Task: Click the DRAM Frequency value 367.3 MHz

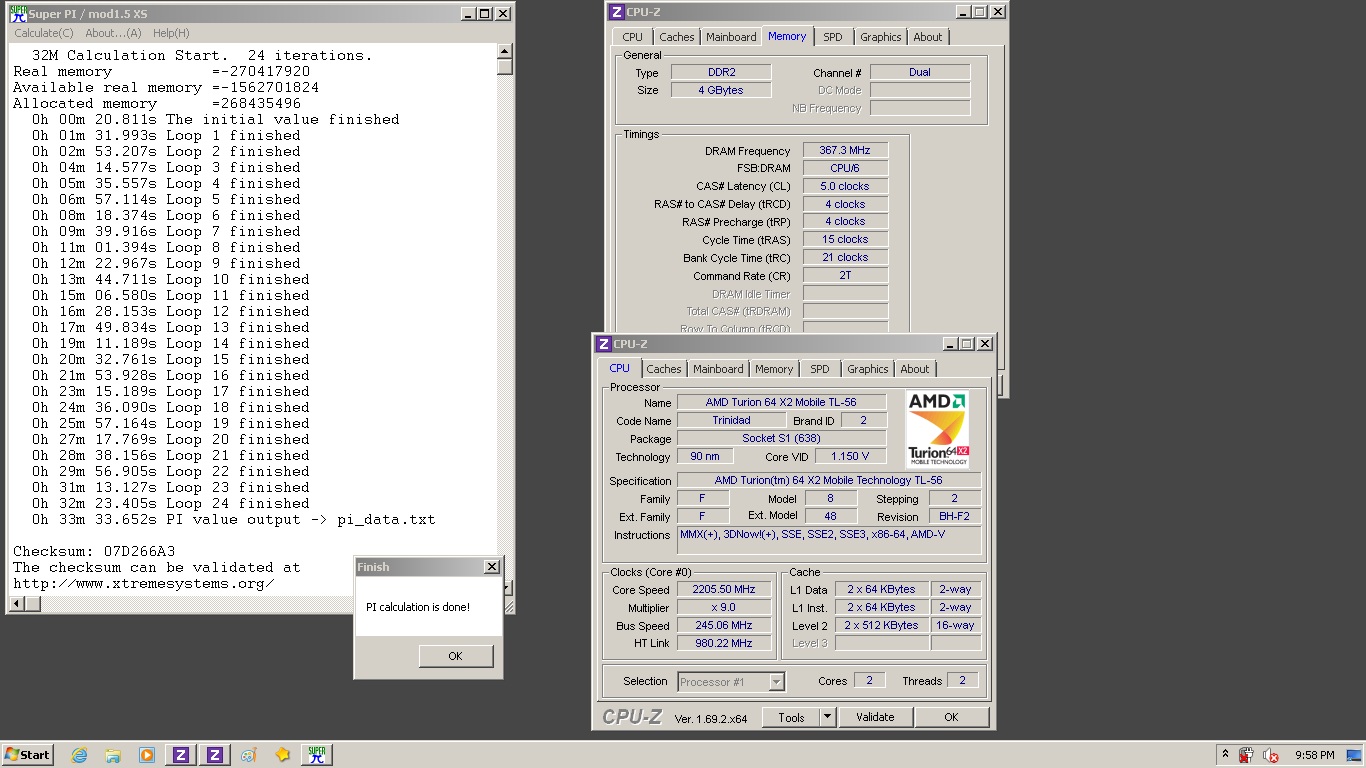Action: pyautogui.click(x=845, y=151)
